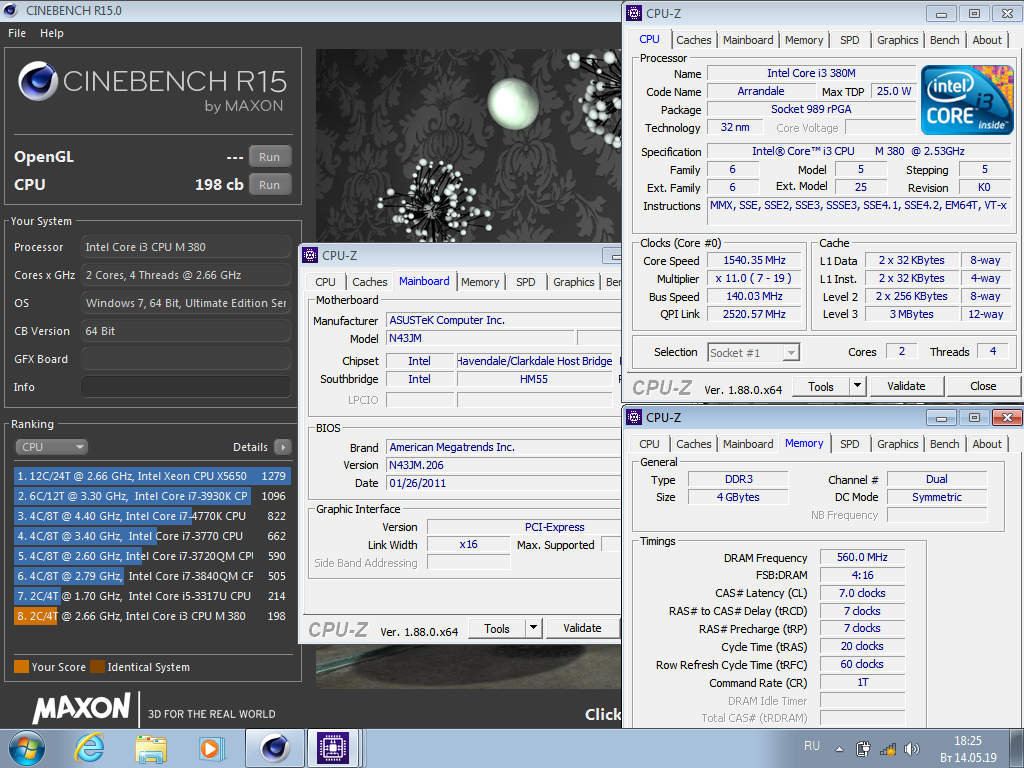Open the Socket #1 selection dropdown
The image size is (1024, 768).
[754, 353]
